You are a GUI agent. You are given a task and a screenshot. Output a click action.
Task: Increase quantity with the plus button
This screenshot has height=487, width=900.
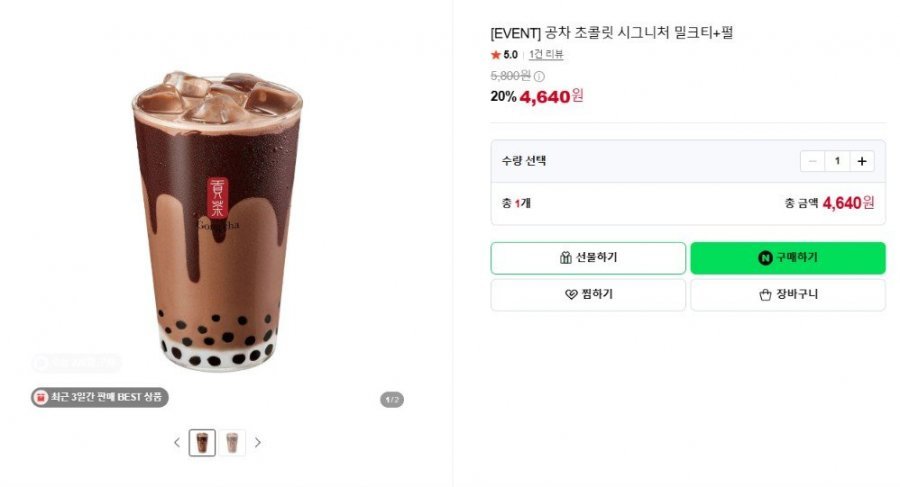pos(862,161)
